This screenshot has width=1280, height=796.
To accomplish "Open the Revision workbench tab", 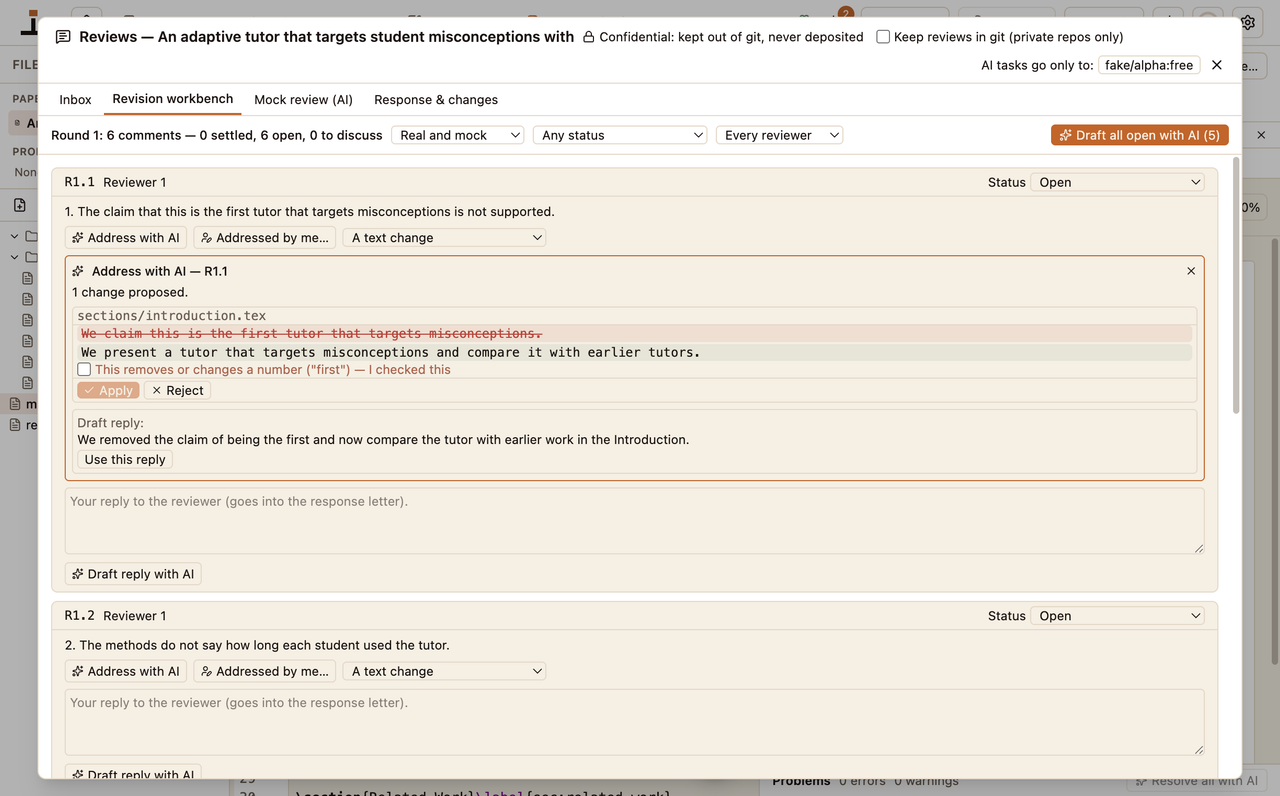I will click(x=173, y=99).
